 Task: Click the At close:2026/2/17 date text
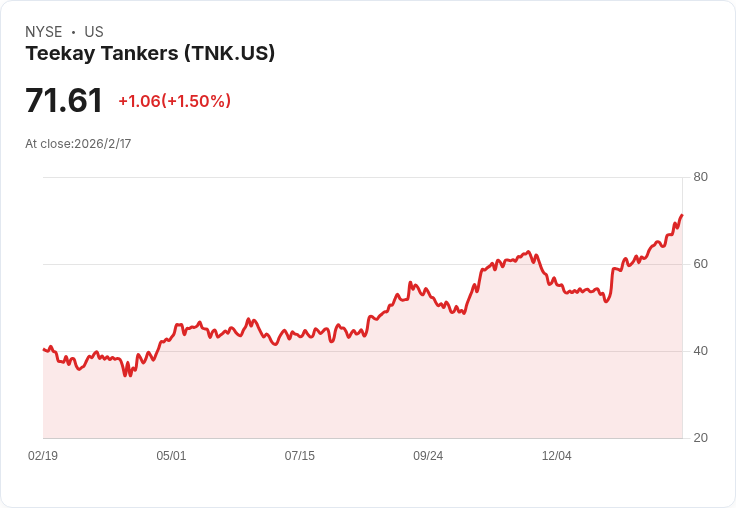[x=78, y=144]
